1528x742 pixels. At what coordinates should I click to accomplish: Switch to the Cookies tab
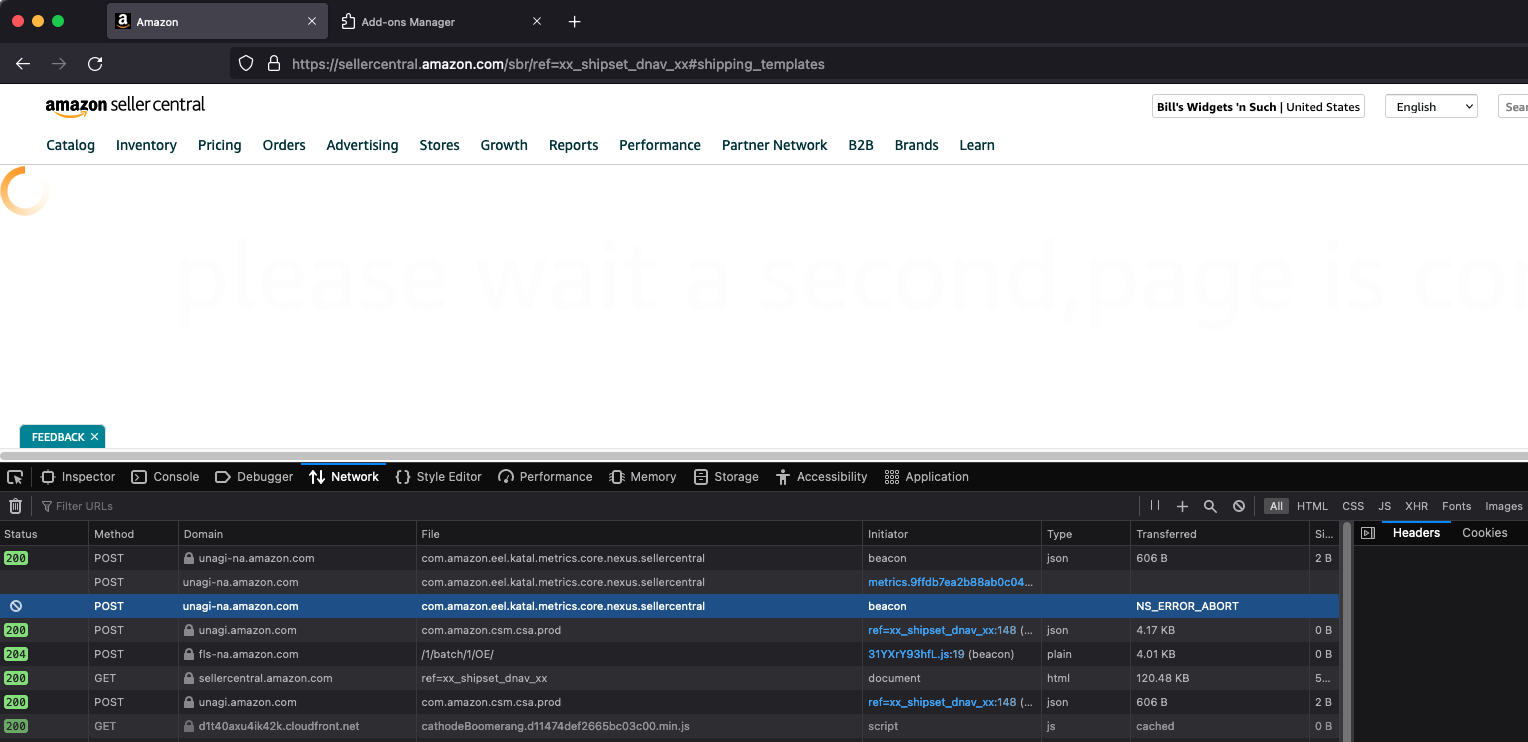[1484, 532]
